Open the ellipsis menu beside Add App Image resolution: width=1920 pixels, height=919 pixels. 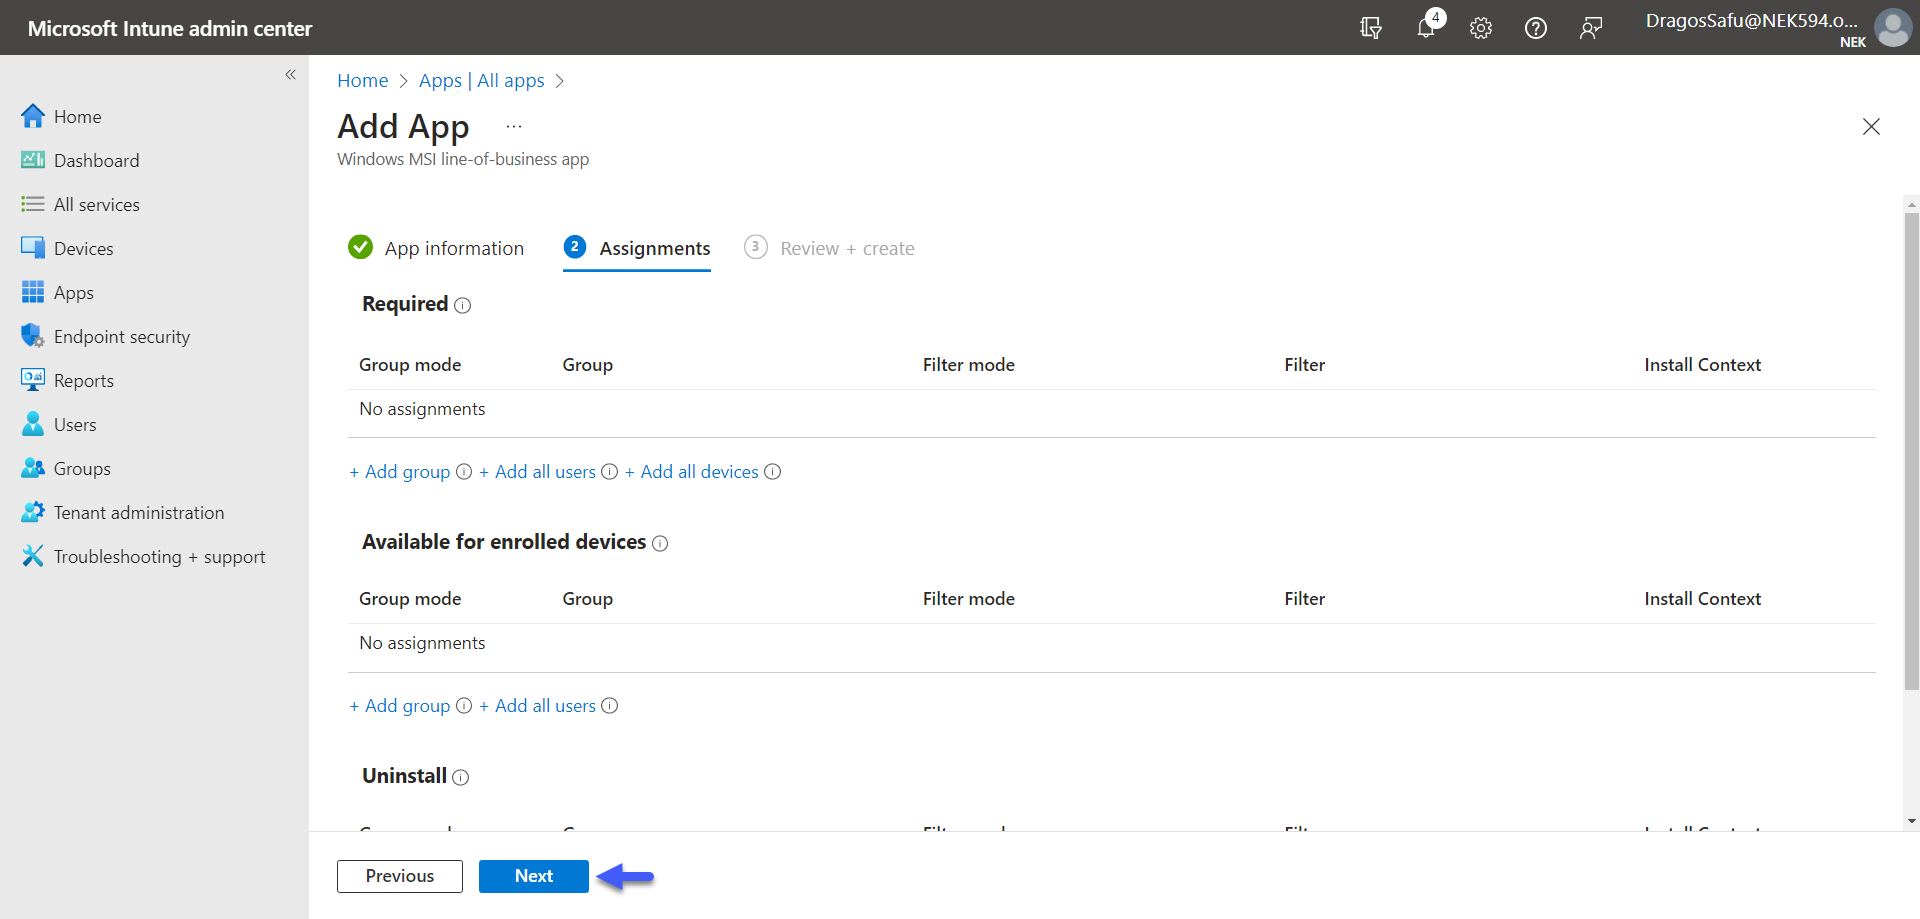514,126
